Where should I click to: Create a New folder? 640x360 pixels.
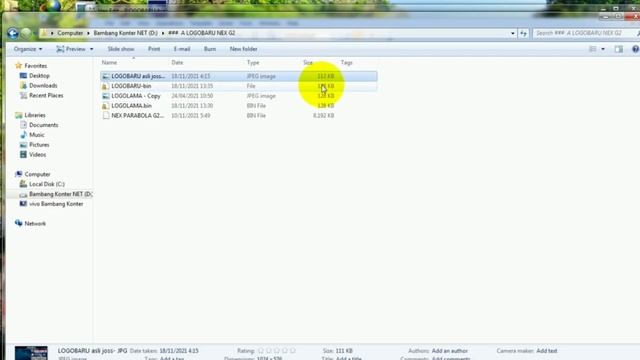243,49
